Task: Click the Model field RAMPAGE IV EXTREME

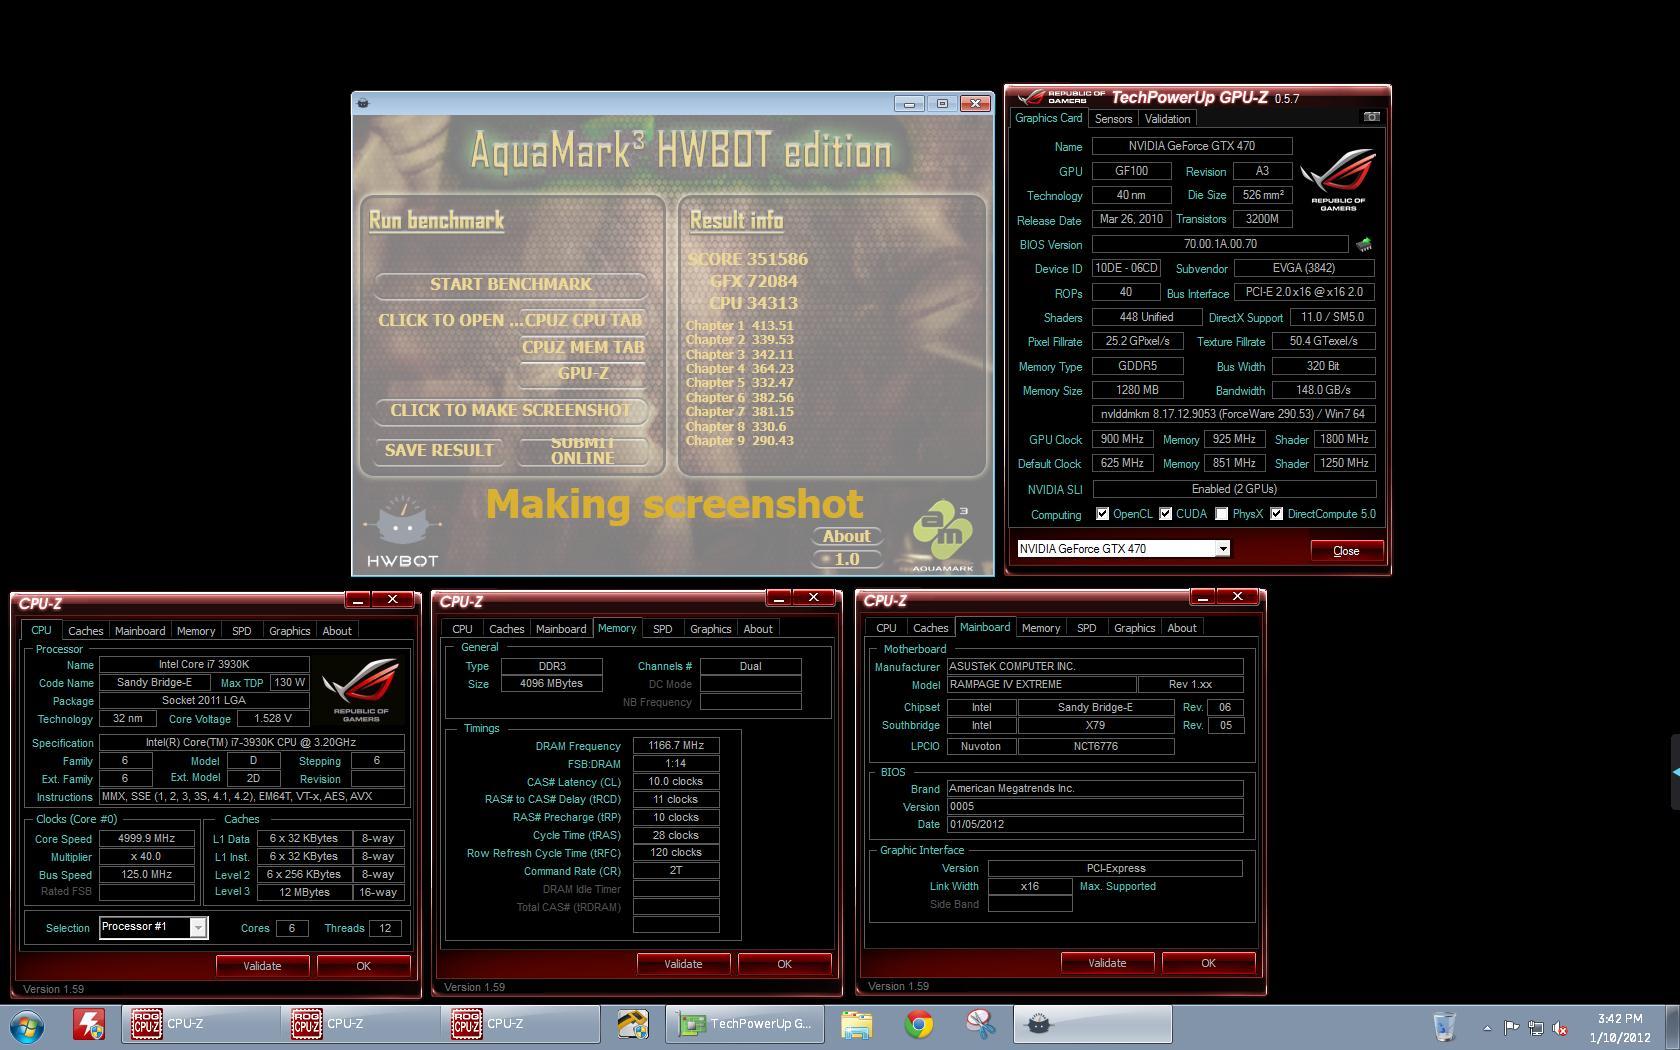Action: point(1041,685)
